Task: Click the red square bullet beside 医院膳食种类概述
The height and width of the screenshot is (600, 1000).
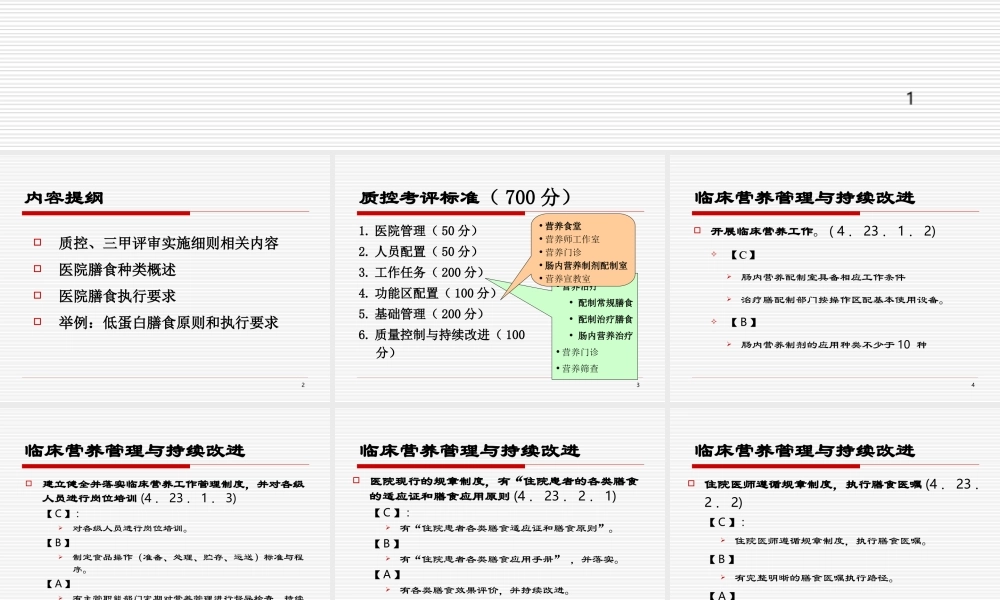Action: pyautogui.click(x=37, y=269)
